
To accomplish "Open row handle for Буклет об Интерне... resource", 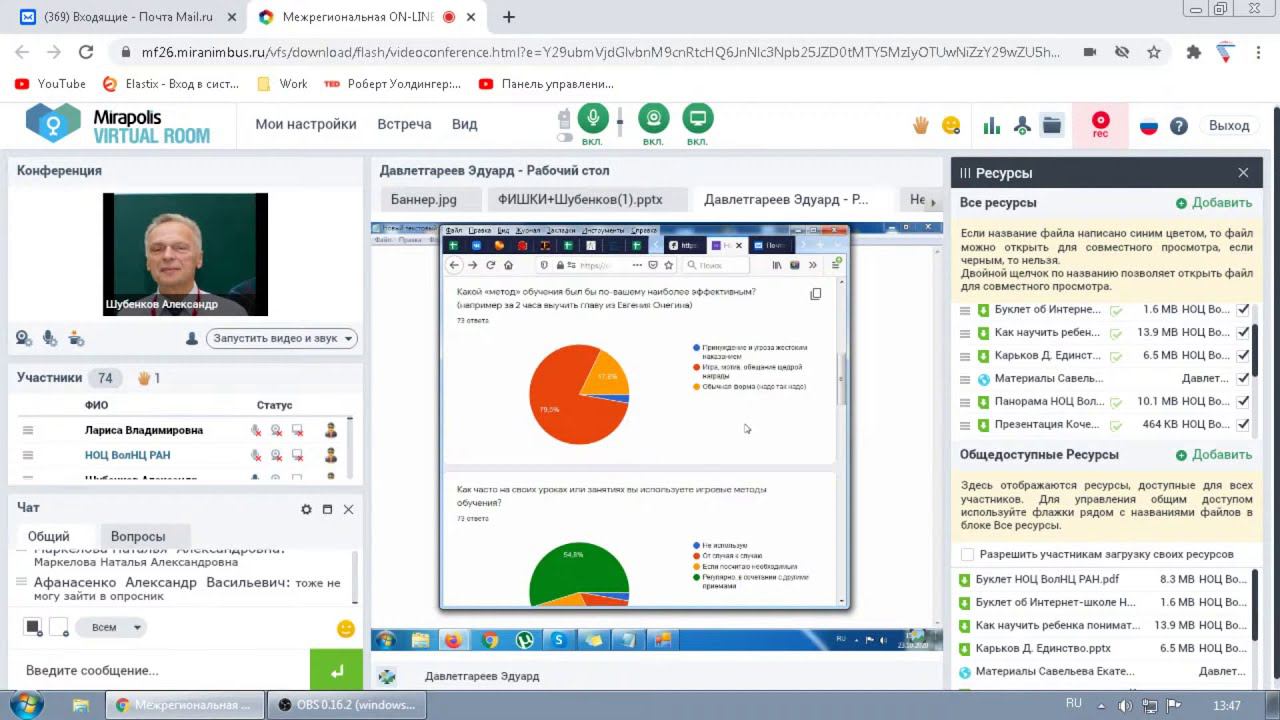I will 965,310.
